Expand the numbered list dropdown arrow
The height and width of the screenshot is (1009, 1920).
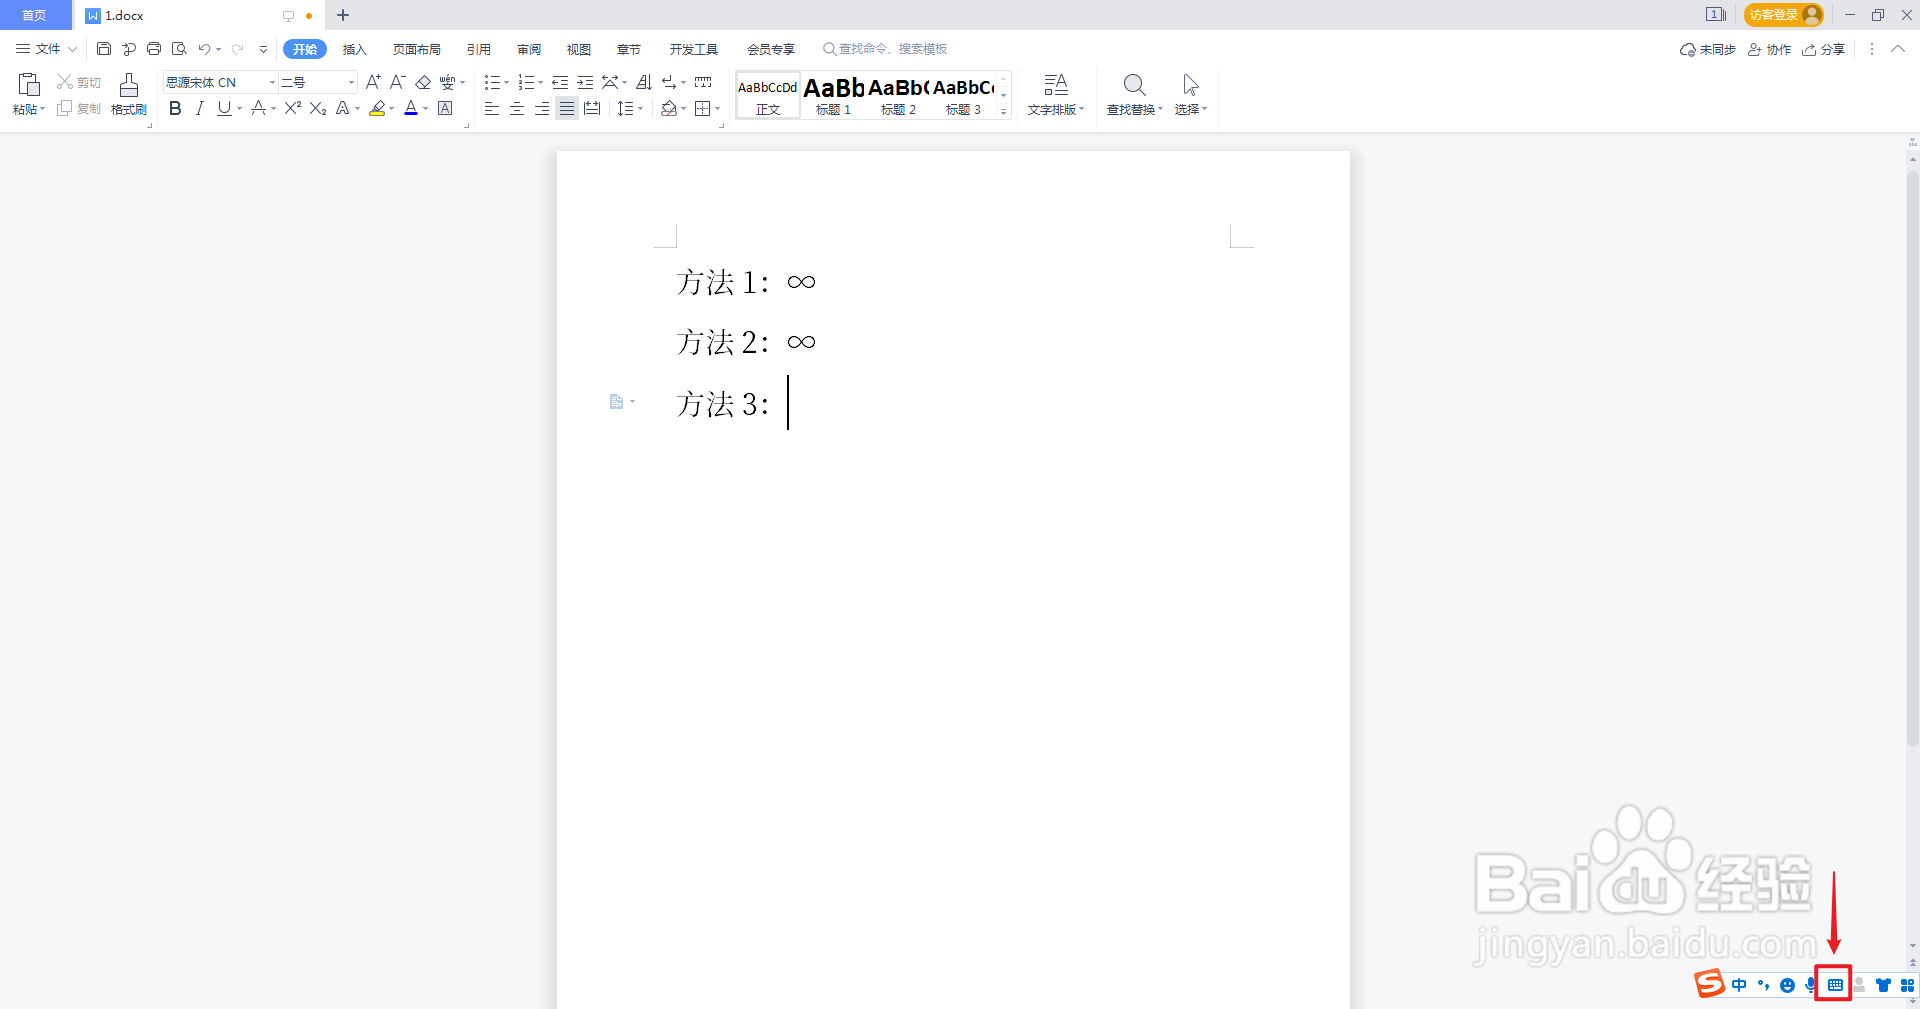[540, 83]
